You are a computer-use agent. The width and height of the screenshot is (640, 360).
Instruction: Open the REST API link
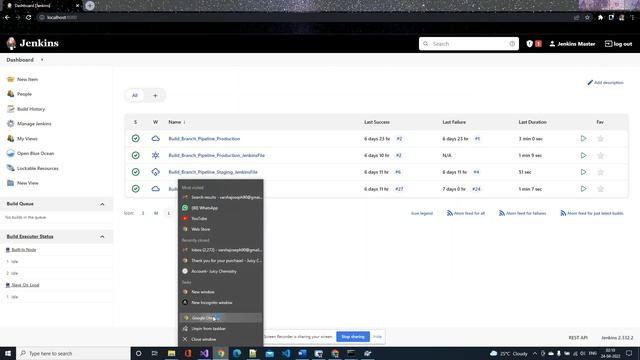coord(578,338)
